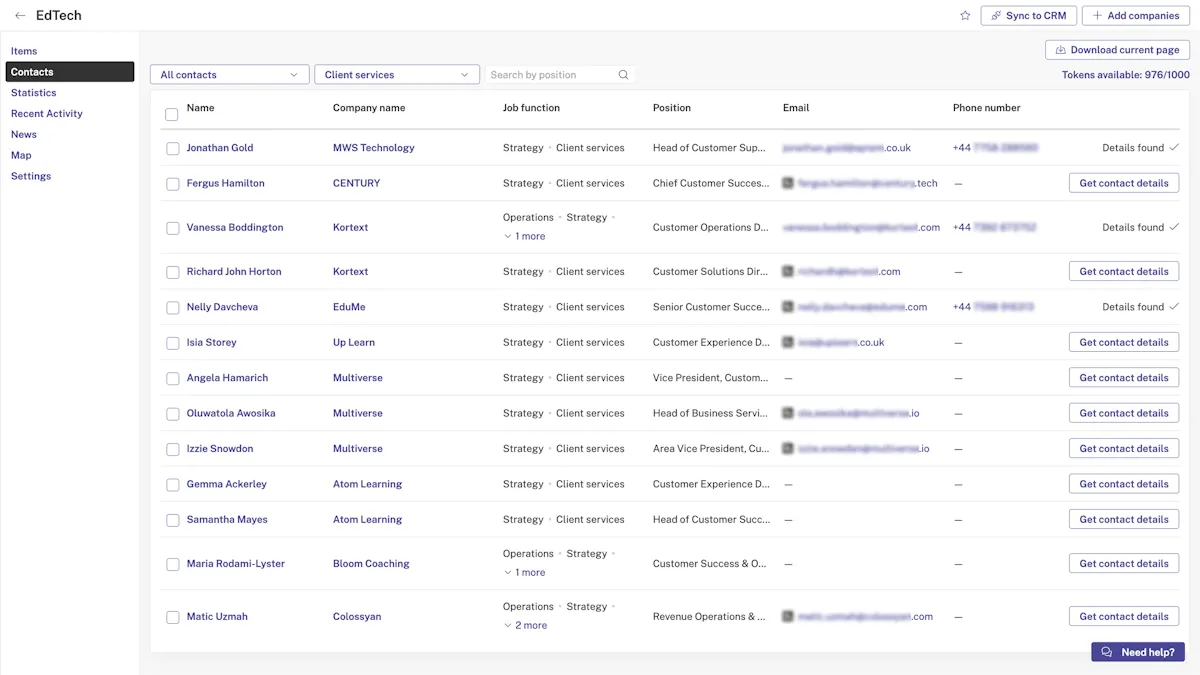Image resolution: width=1200 pixels, height=675 pixels.
Task: Click the email source icon for Richard John Horton
Action: (x=788, y=272)
